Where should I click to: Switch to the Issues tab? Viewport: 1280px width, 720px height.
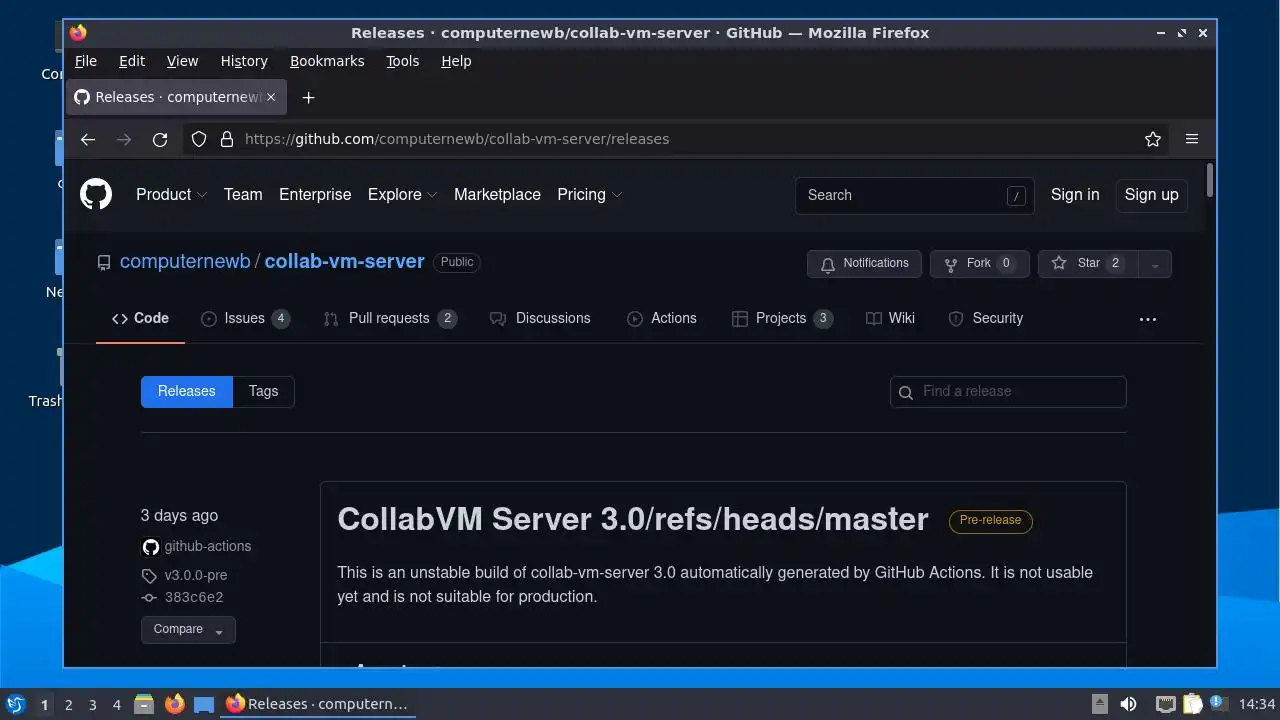coord(245,318)
